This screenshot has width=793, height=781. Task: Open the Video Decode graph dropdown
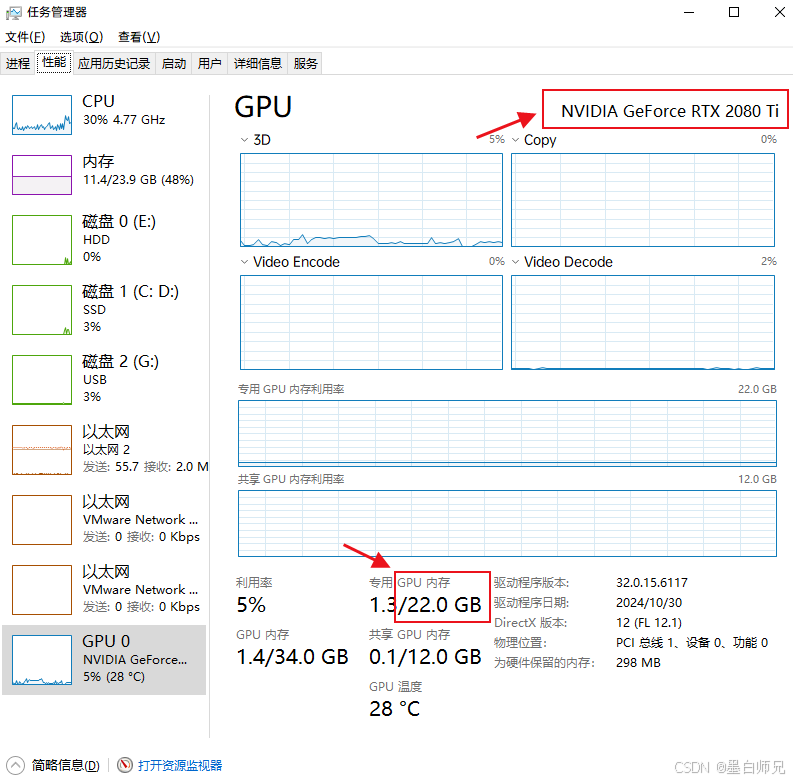coord(515,262)
